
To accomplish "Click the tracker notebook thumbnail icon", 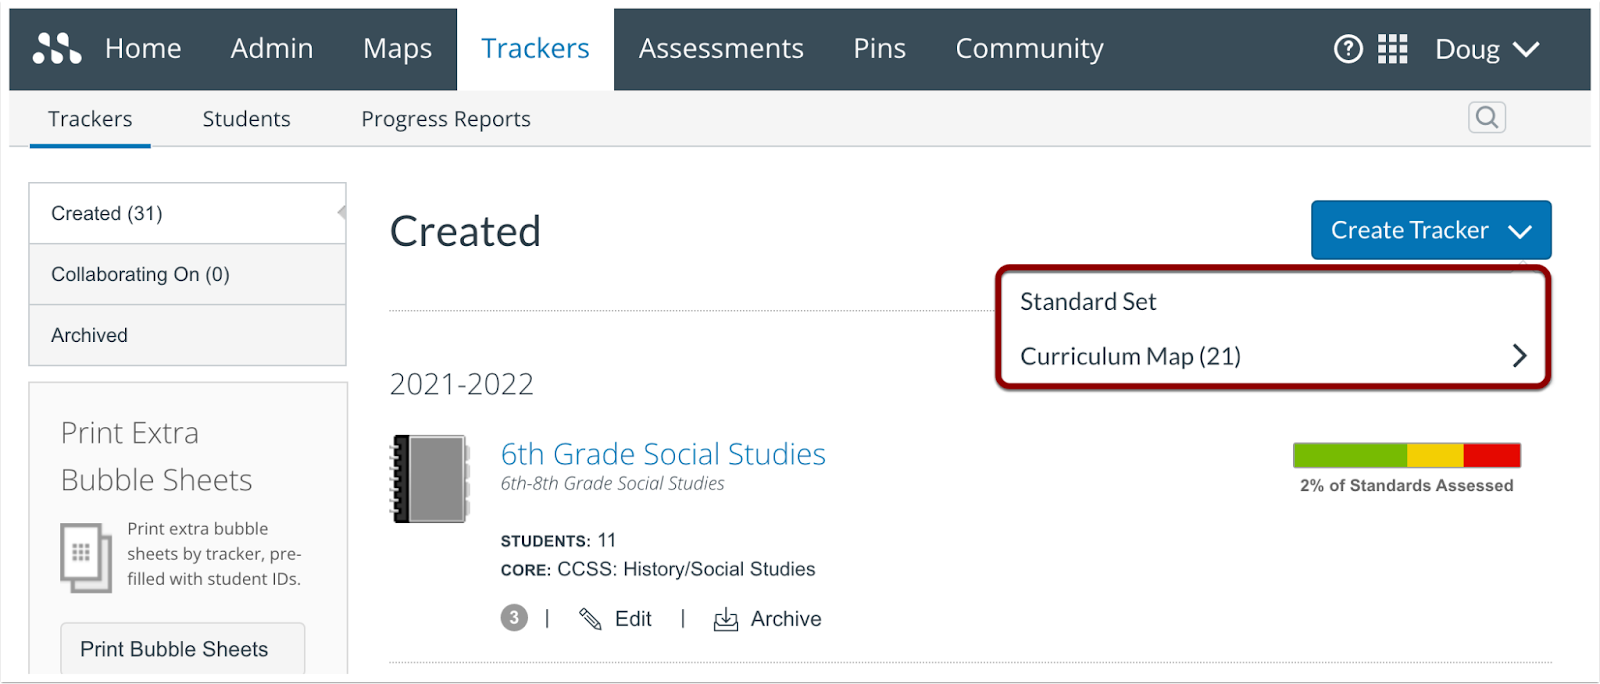I will point(430,479).
